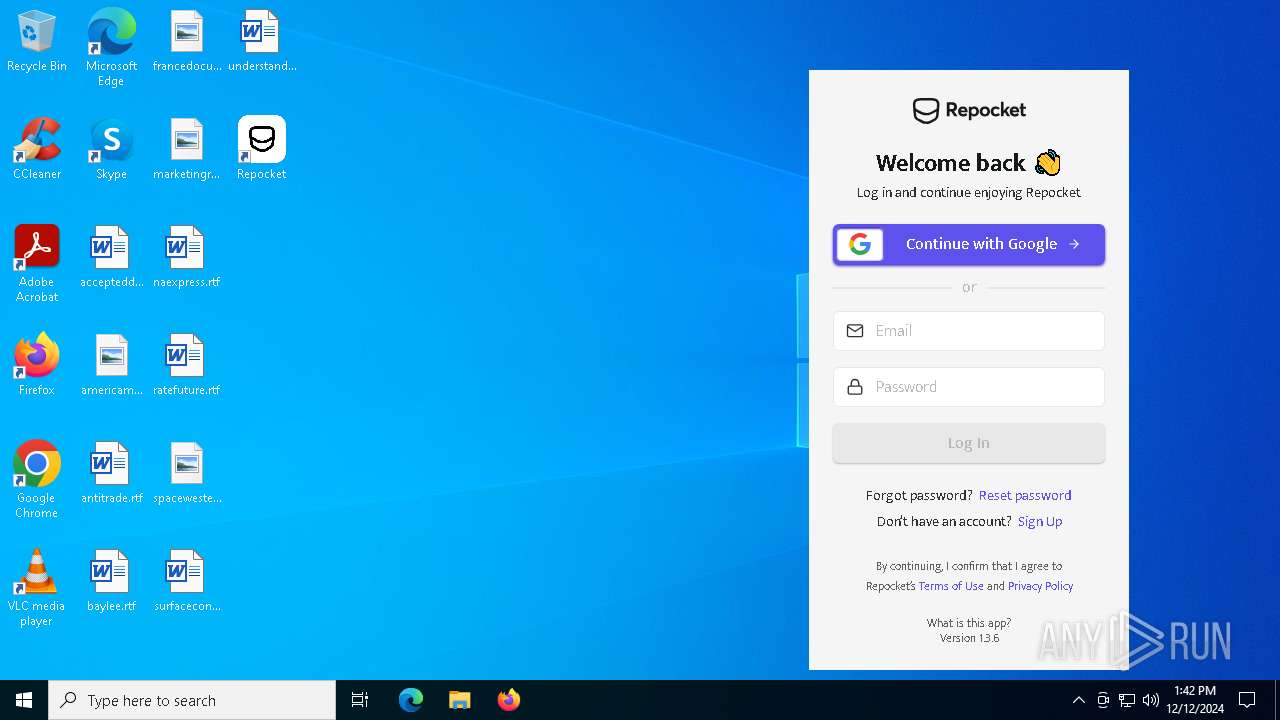
Task: Open the Repocket desktop shortcut
Action: pyautogui.click(x=262, y=149)
